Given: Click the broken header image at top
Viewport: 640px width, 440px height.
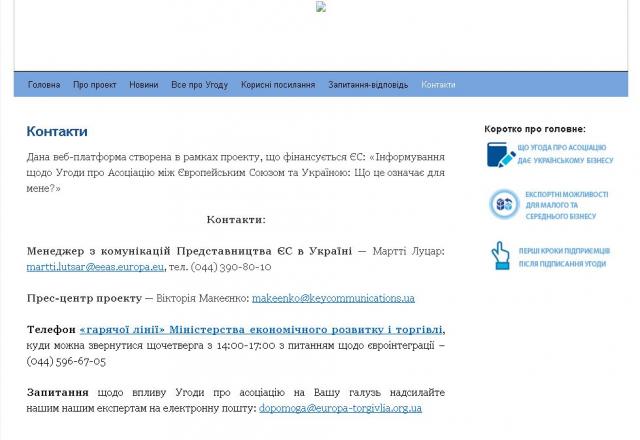Looking at the screenshot, I should click(x=321, y=7).
